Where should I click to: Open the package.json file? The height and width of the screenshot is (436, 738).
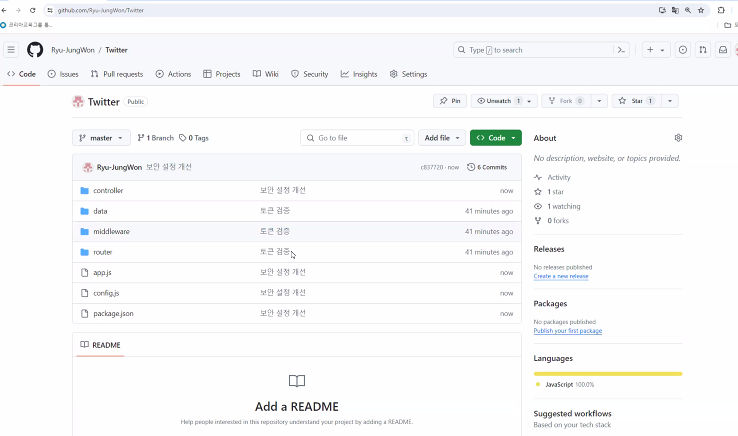point(113,314)
